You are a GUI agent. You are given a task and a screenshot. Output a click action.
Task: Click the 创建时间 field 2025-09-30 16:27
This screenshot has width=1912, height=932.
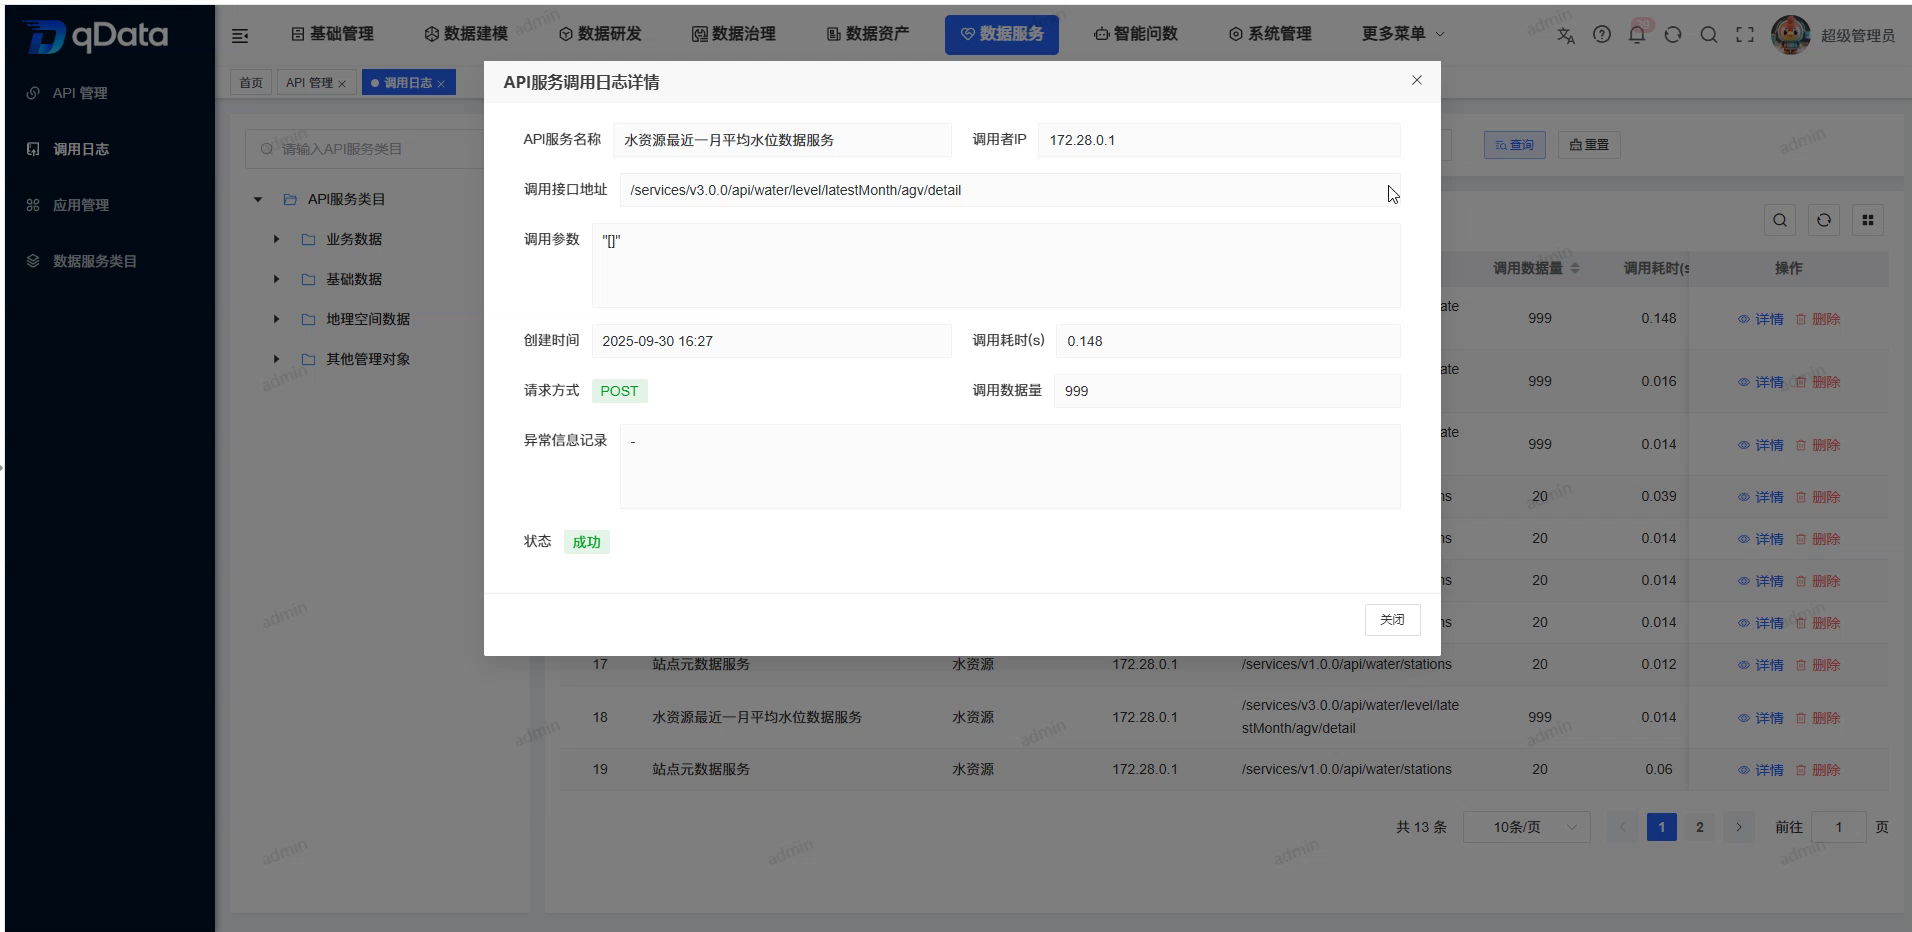click(771, 341)
